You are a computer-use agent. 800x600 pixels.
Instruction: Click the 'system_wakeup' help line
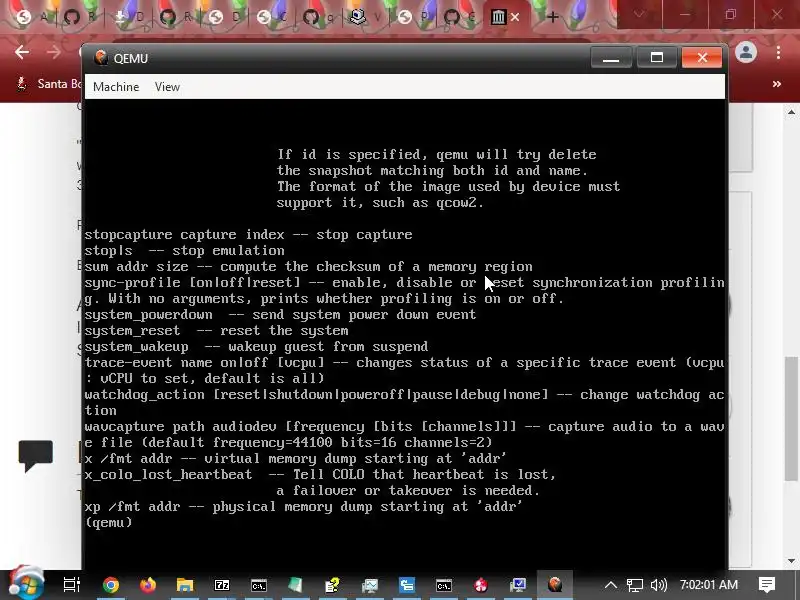pyautogui.click(x=256, y=346)
